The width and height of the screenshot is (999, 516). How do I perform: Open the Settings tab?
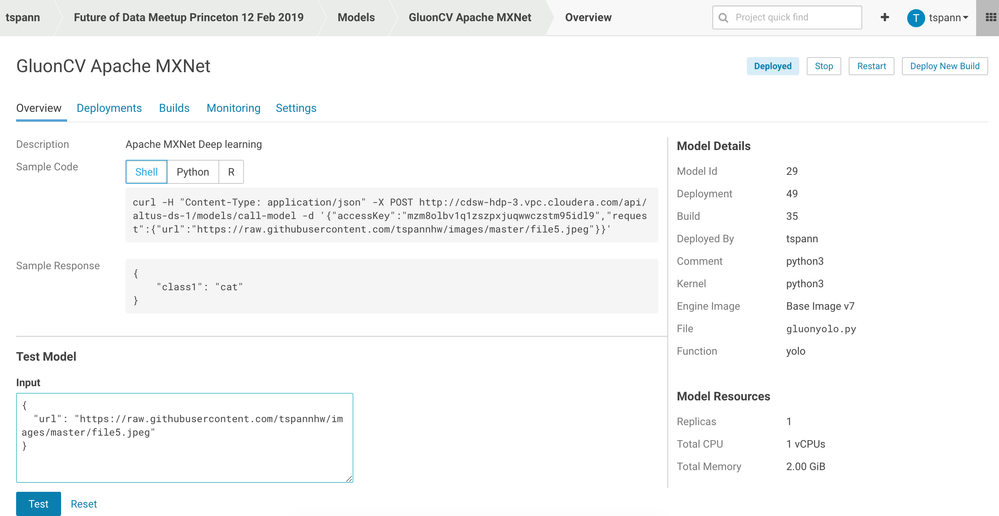tap(296, 108)
